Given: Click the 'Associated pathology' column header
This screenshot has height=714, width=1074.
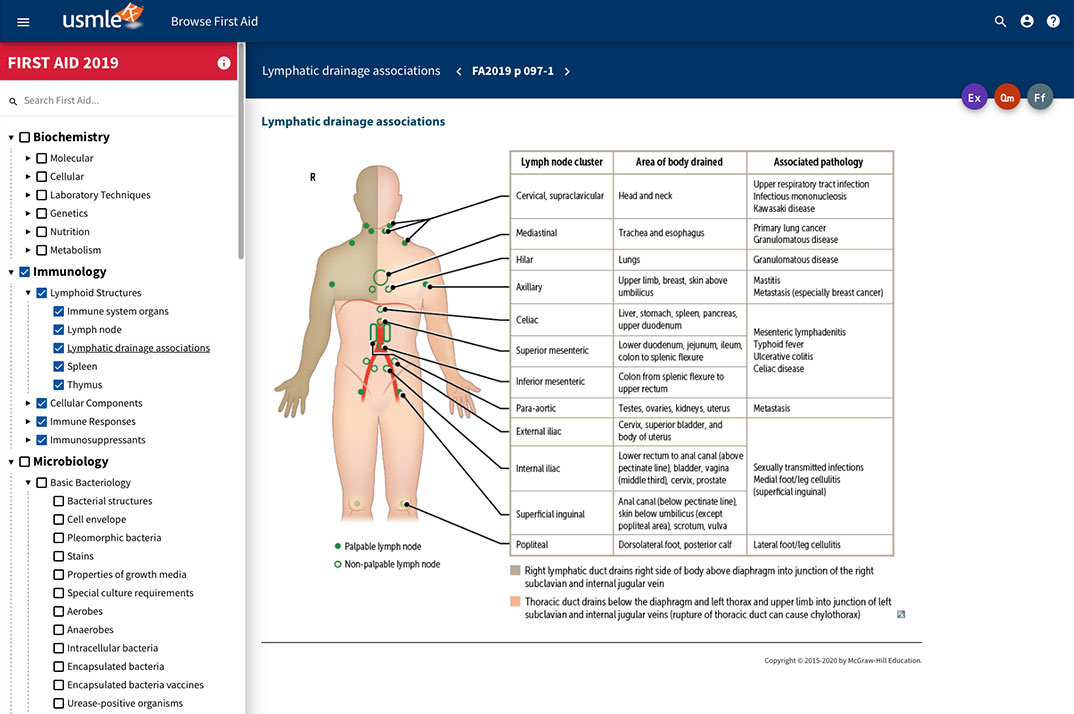Looking at the screenshot, I should [x=819, y=162].
